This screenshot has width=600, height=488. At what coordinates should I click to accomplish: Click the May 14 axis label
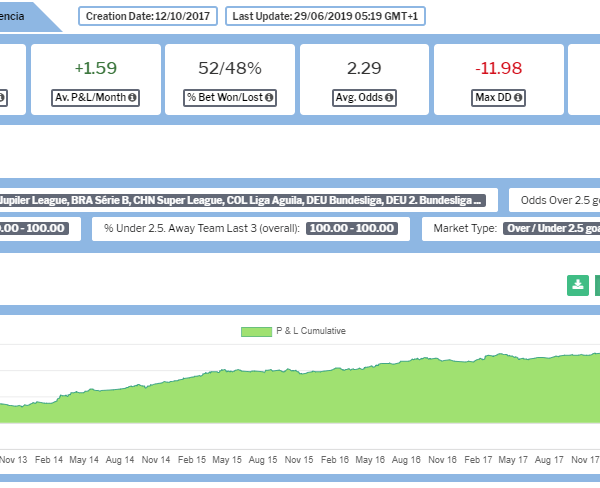(x=84, y=460)
